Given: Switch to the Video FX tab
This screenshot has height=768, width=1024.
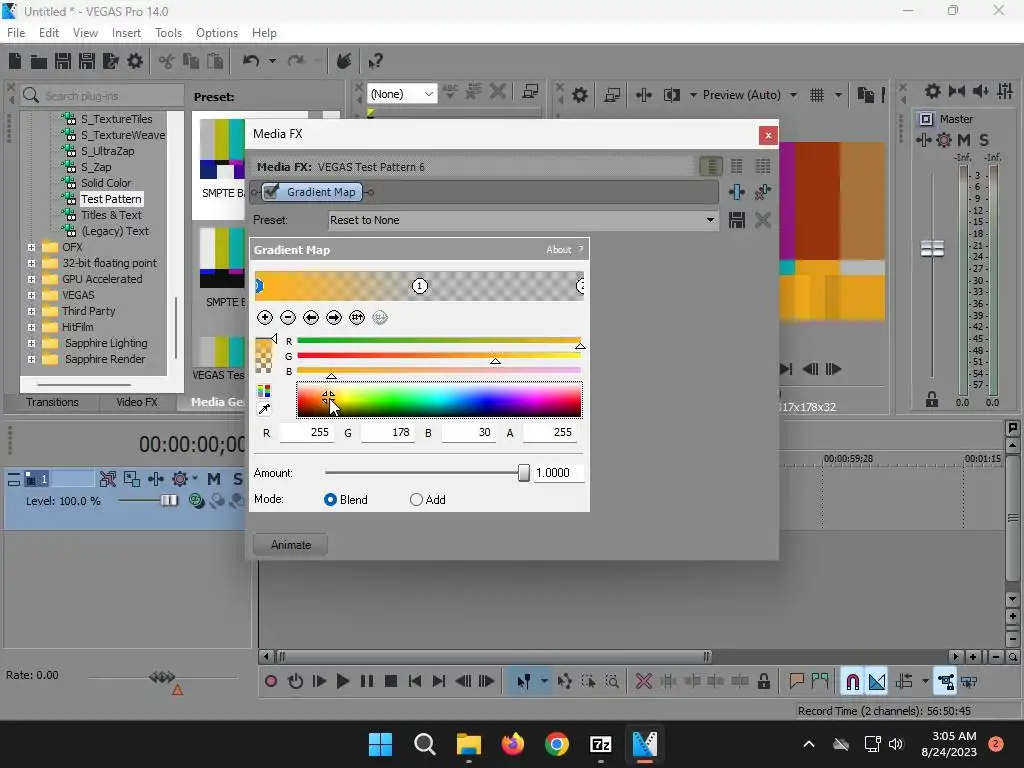Looking at the screenshot, I should coord(136,402).
